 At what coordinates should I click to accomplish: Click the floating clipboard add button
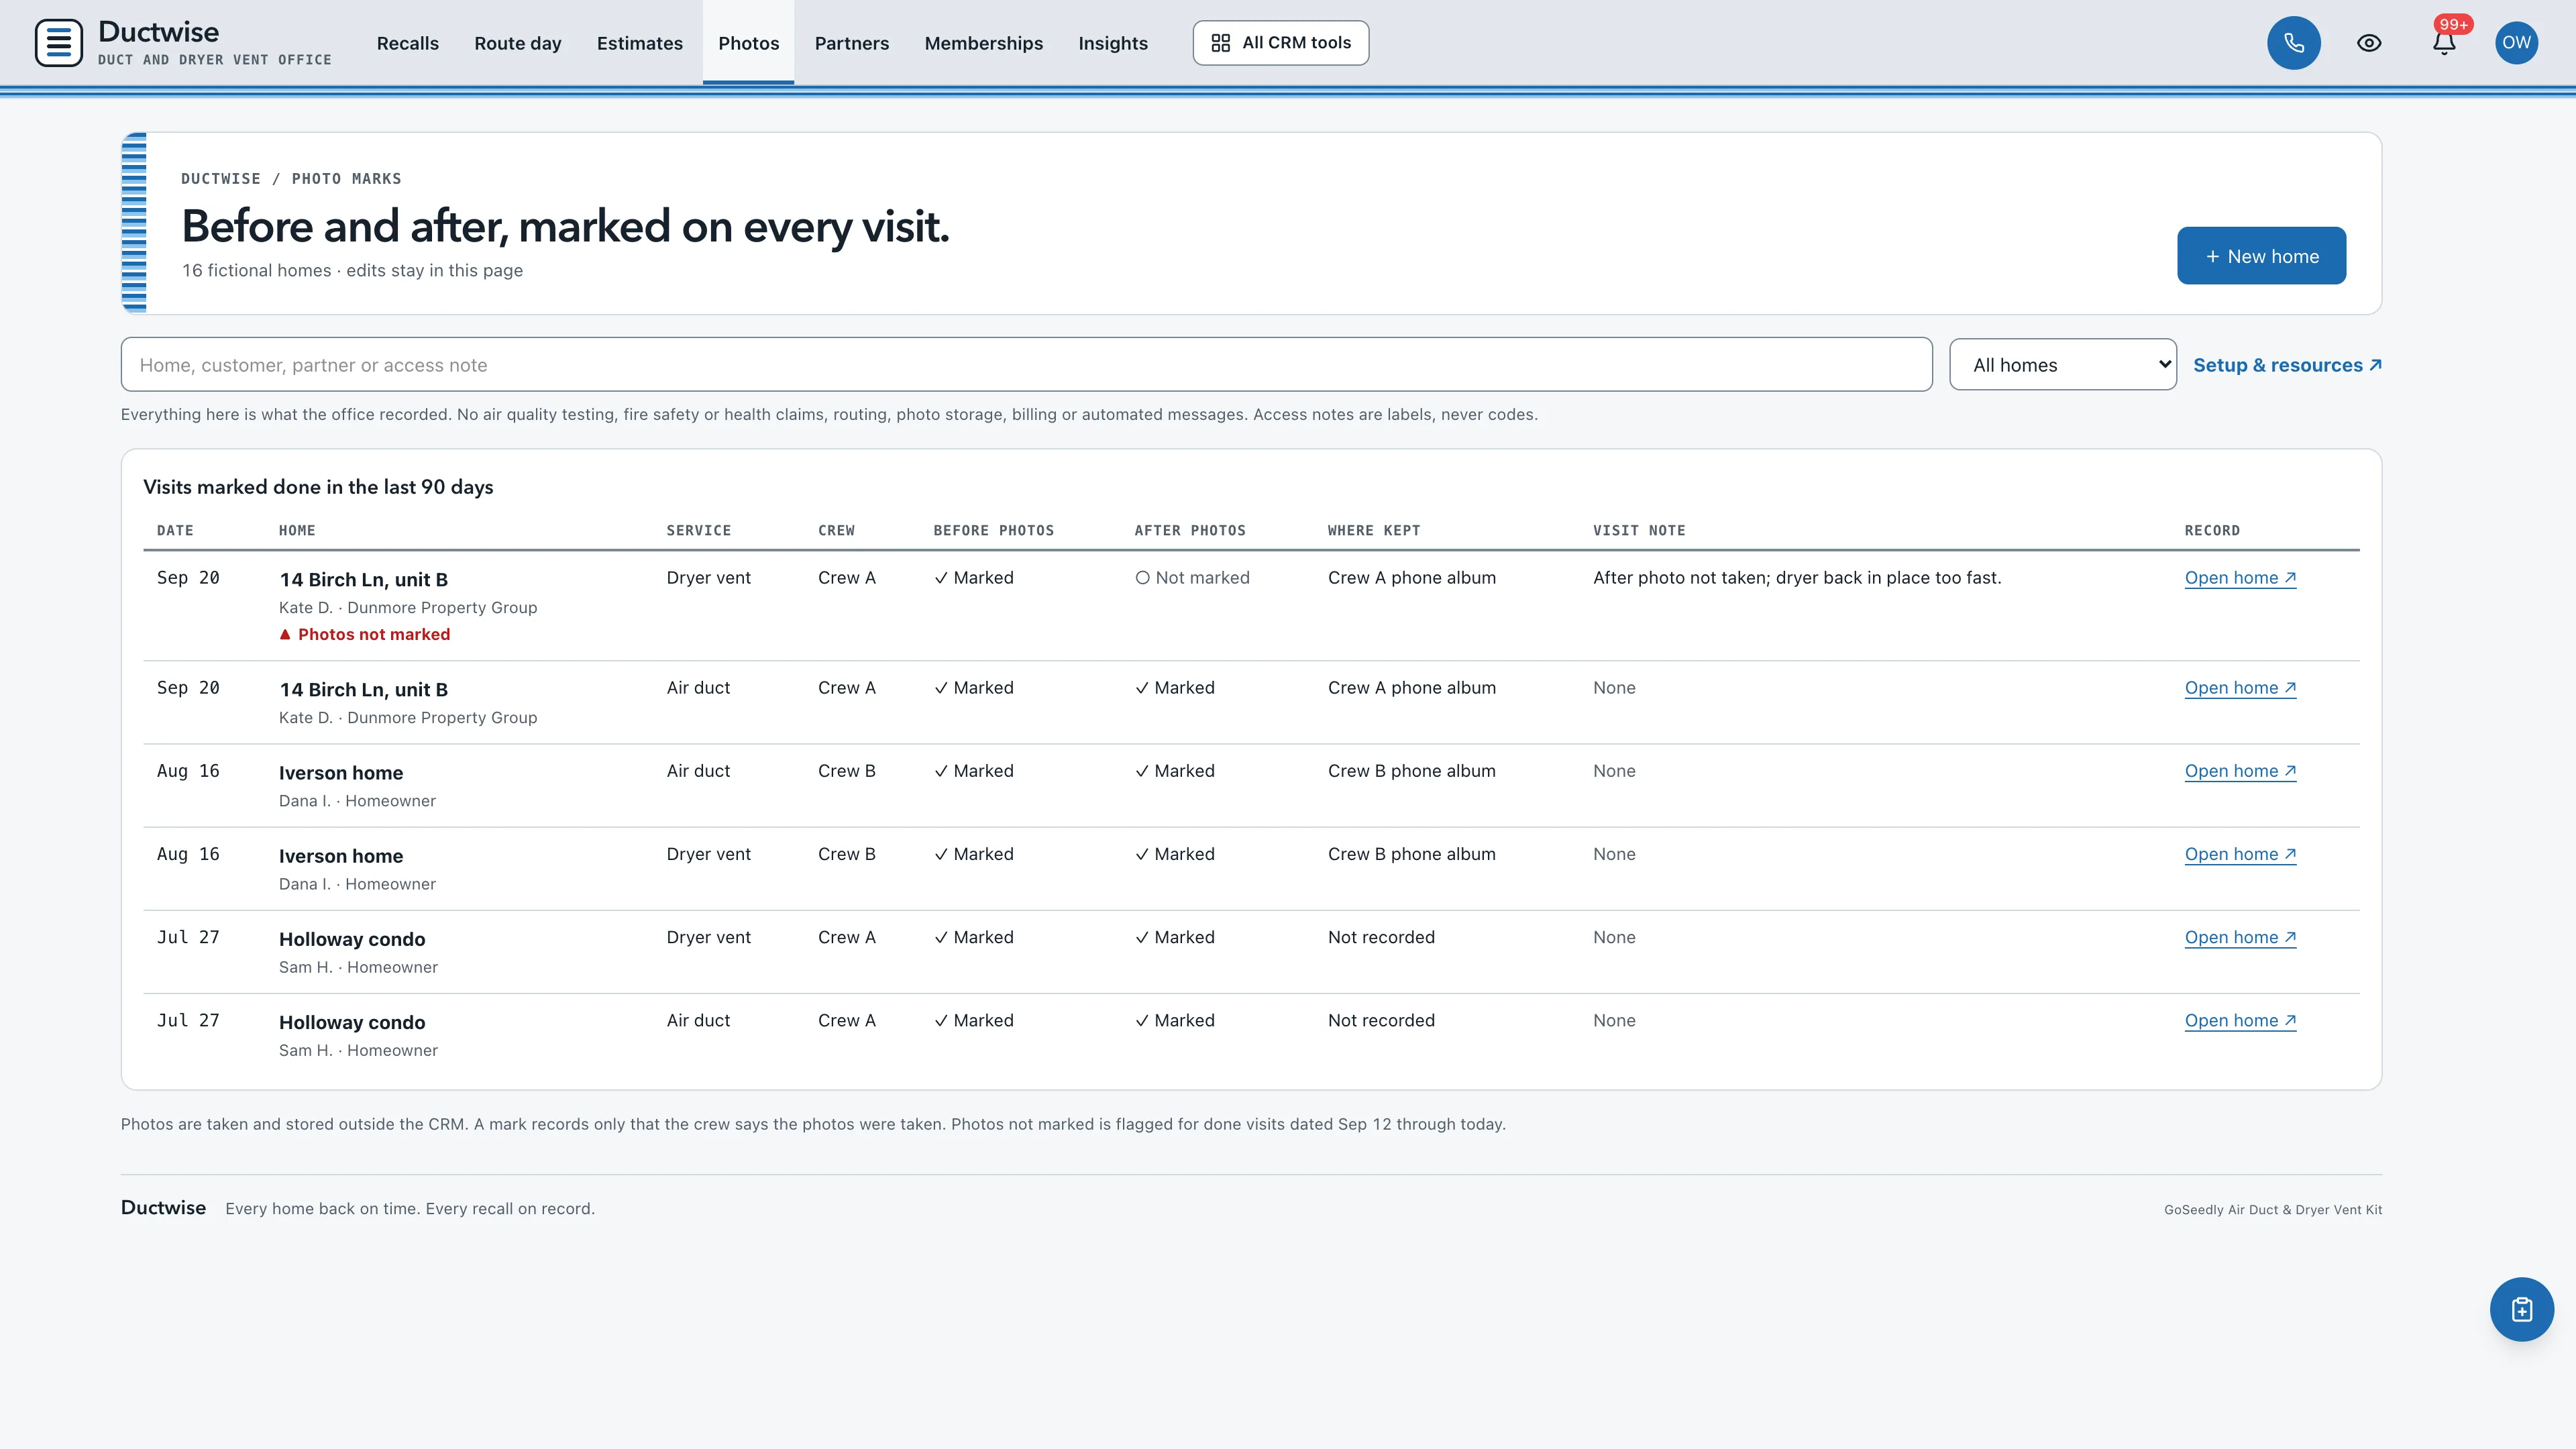pyautogui.click(x=2521, y=1309)
